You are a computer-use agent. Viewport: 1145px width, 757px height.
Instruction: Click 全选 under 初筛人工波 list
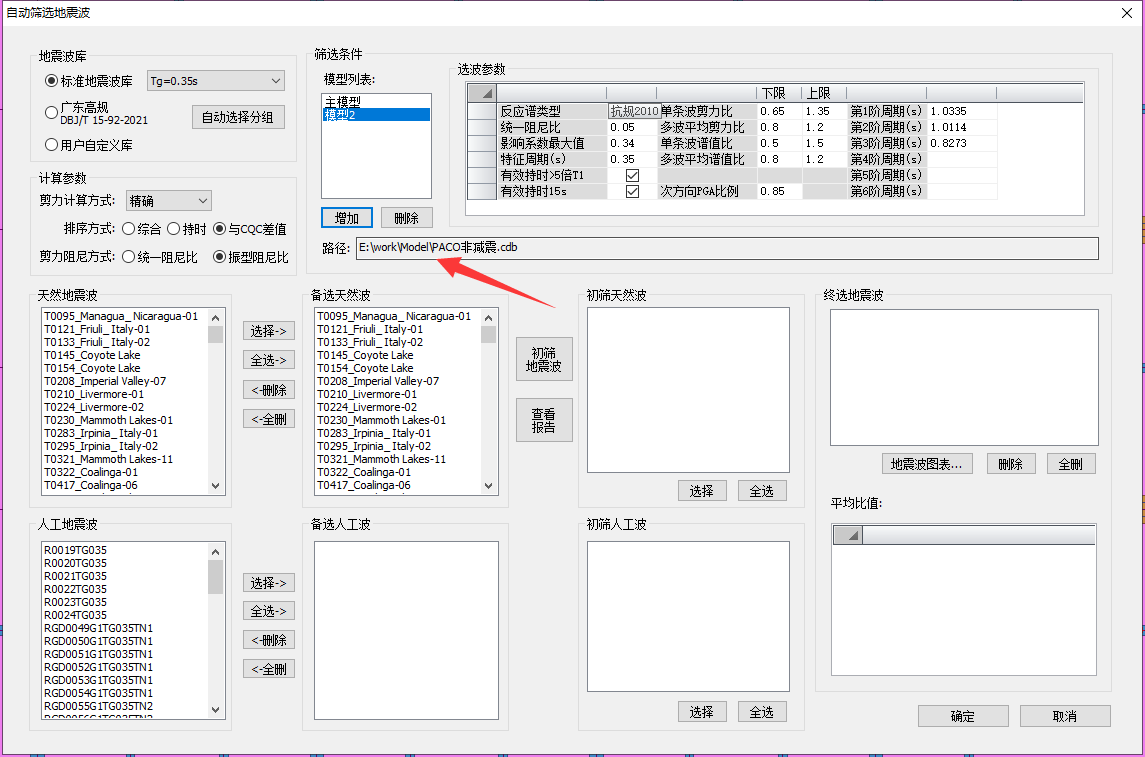coord(762,712)
